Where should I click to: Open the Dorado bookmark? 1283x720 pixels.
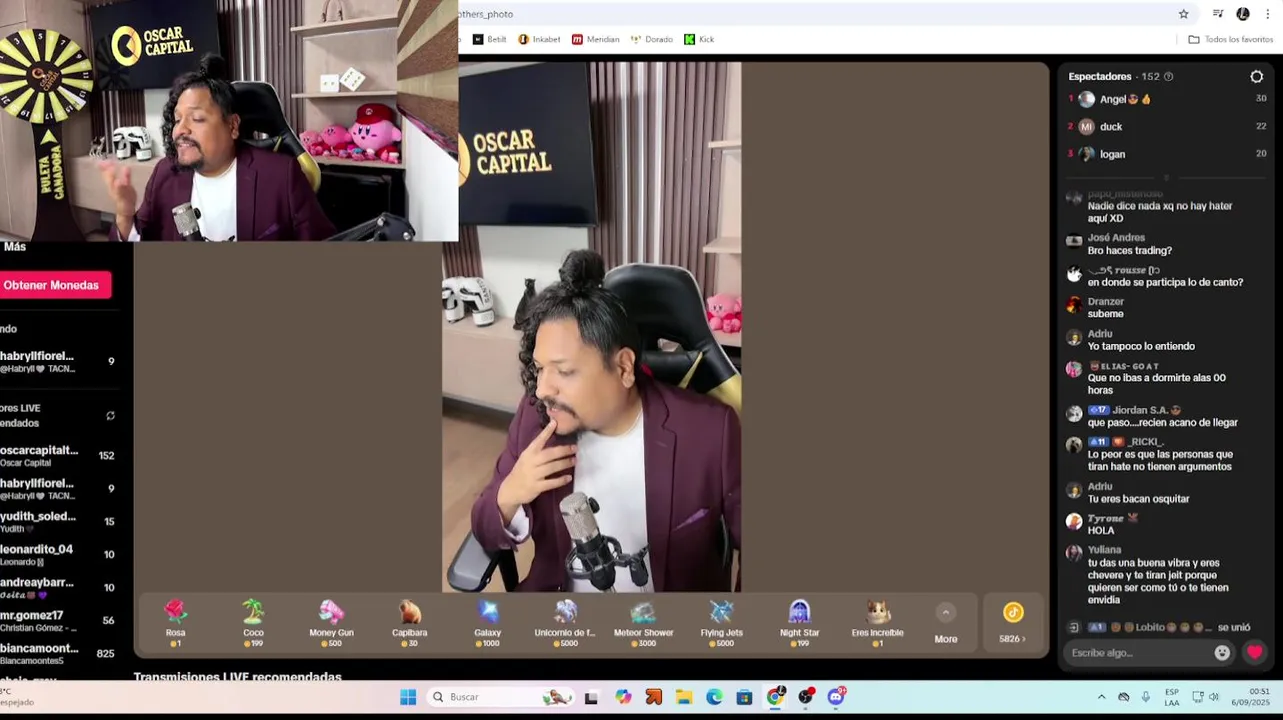pos(652,39)
